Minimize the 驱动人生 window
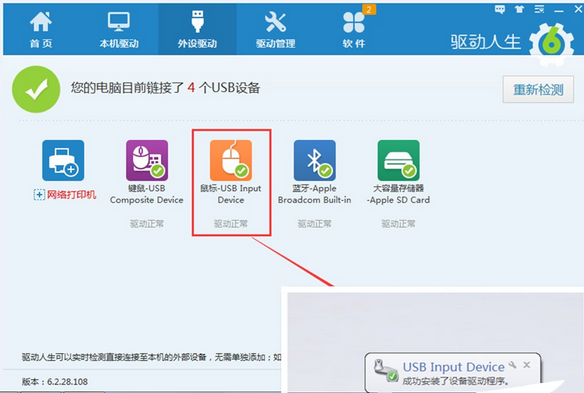Screen dimensions: 584x393 [x=559, y=11]
